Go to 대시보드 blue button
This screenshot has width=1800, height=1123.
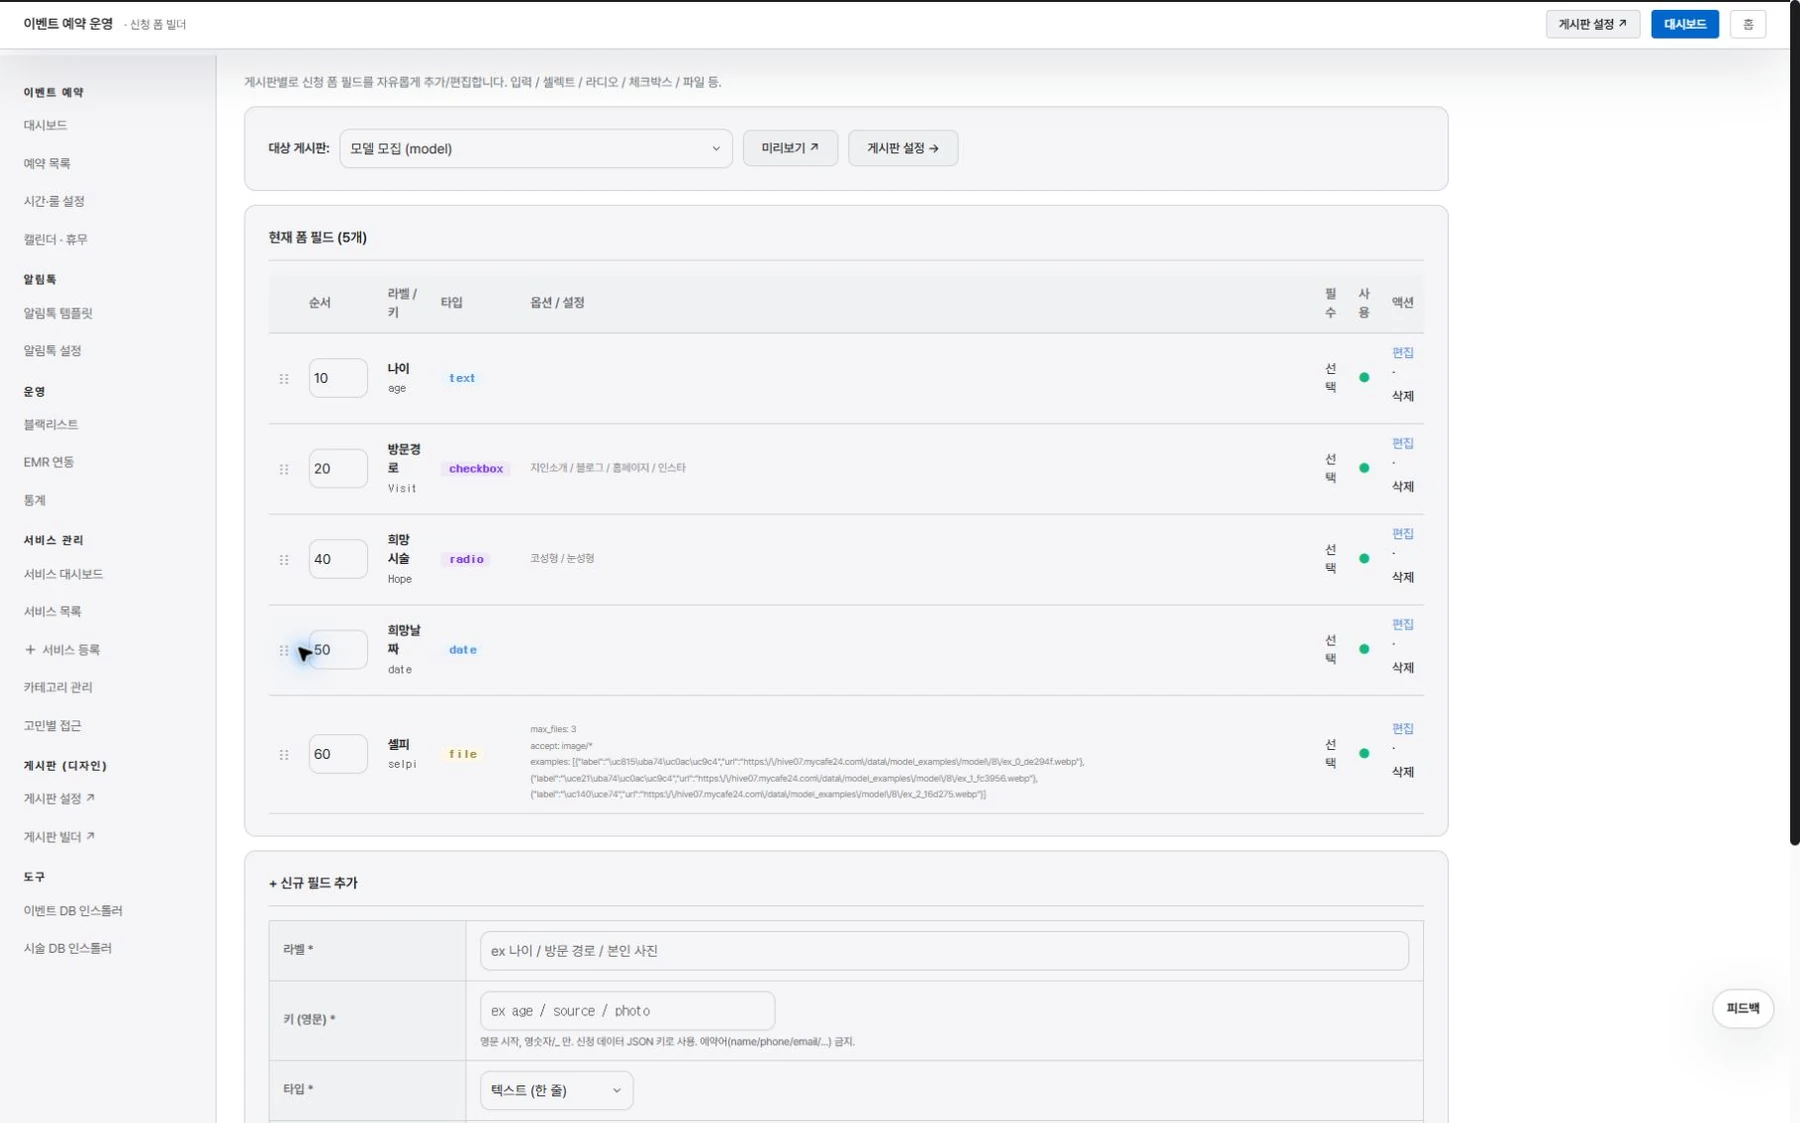[x=1685, y=24]
